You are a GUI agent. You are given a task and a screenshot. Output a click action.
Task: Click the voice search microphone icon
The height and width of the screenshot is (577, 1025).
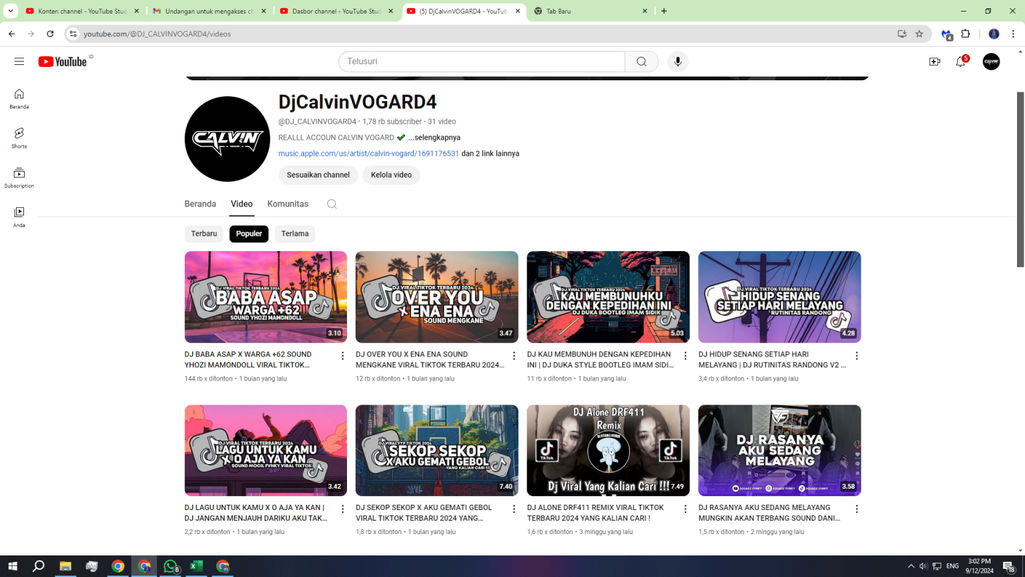[x=677, y=61]
